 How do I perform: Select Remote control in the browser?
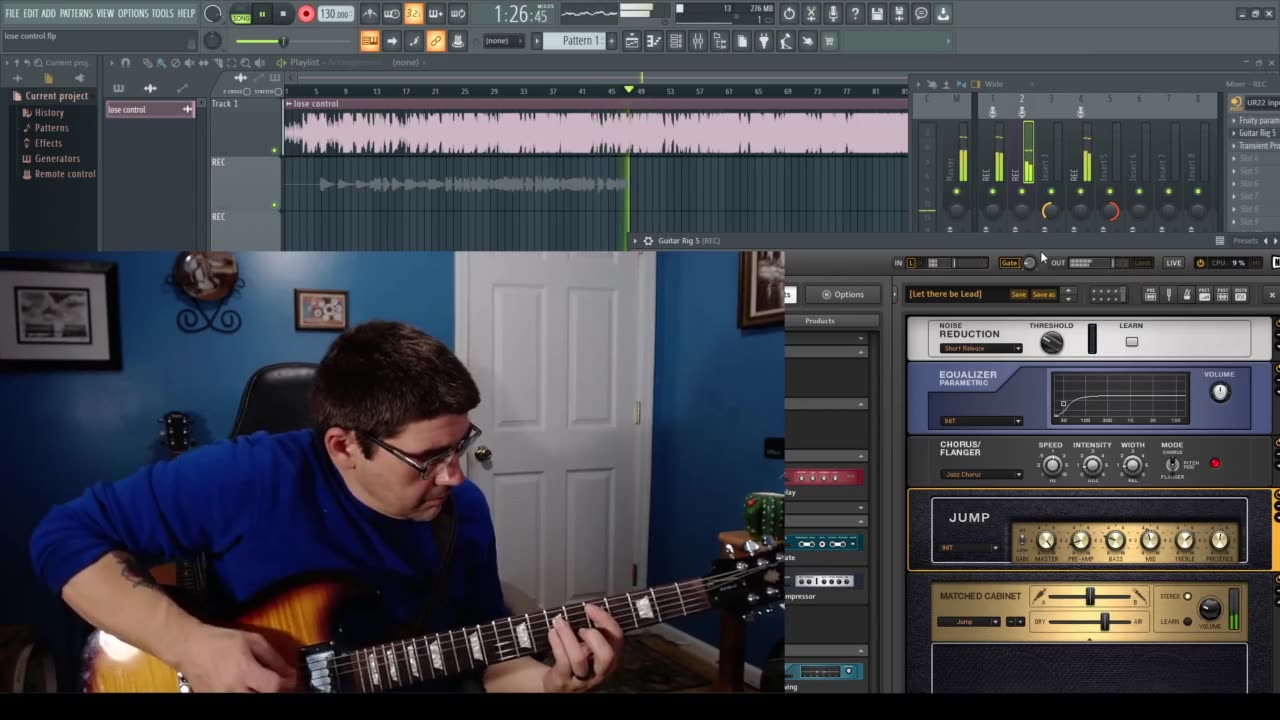click(x=65, y=174)
